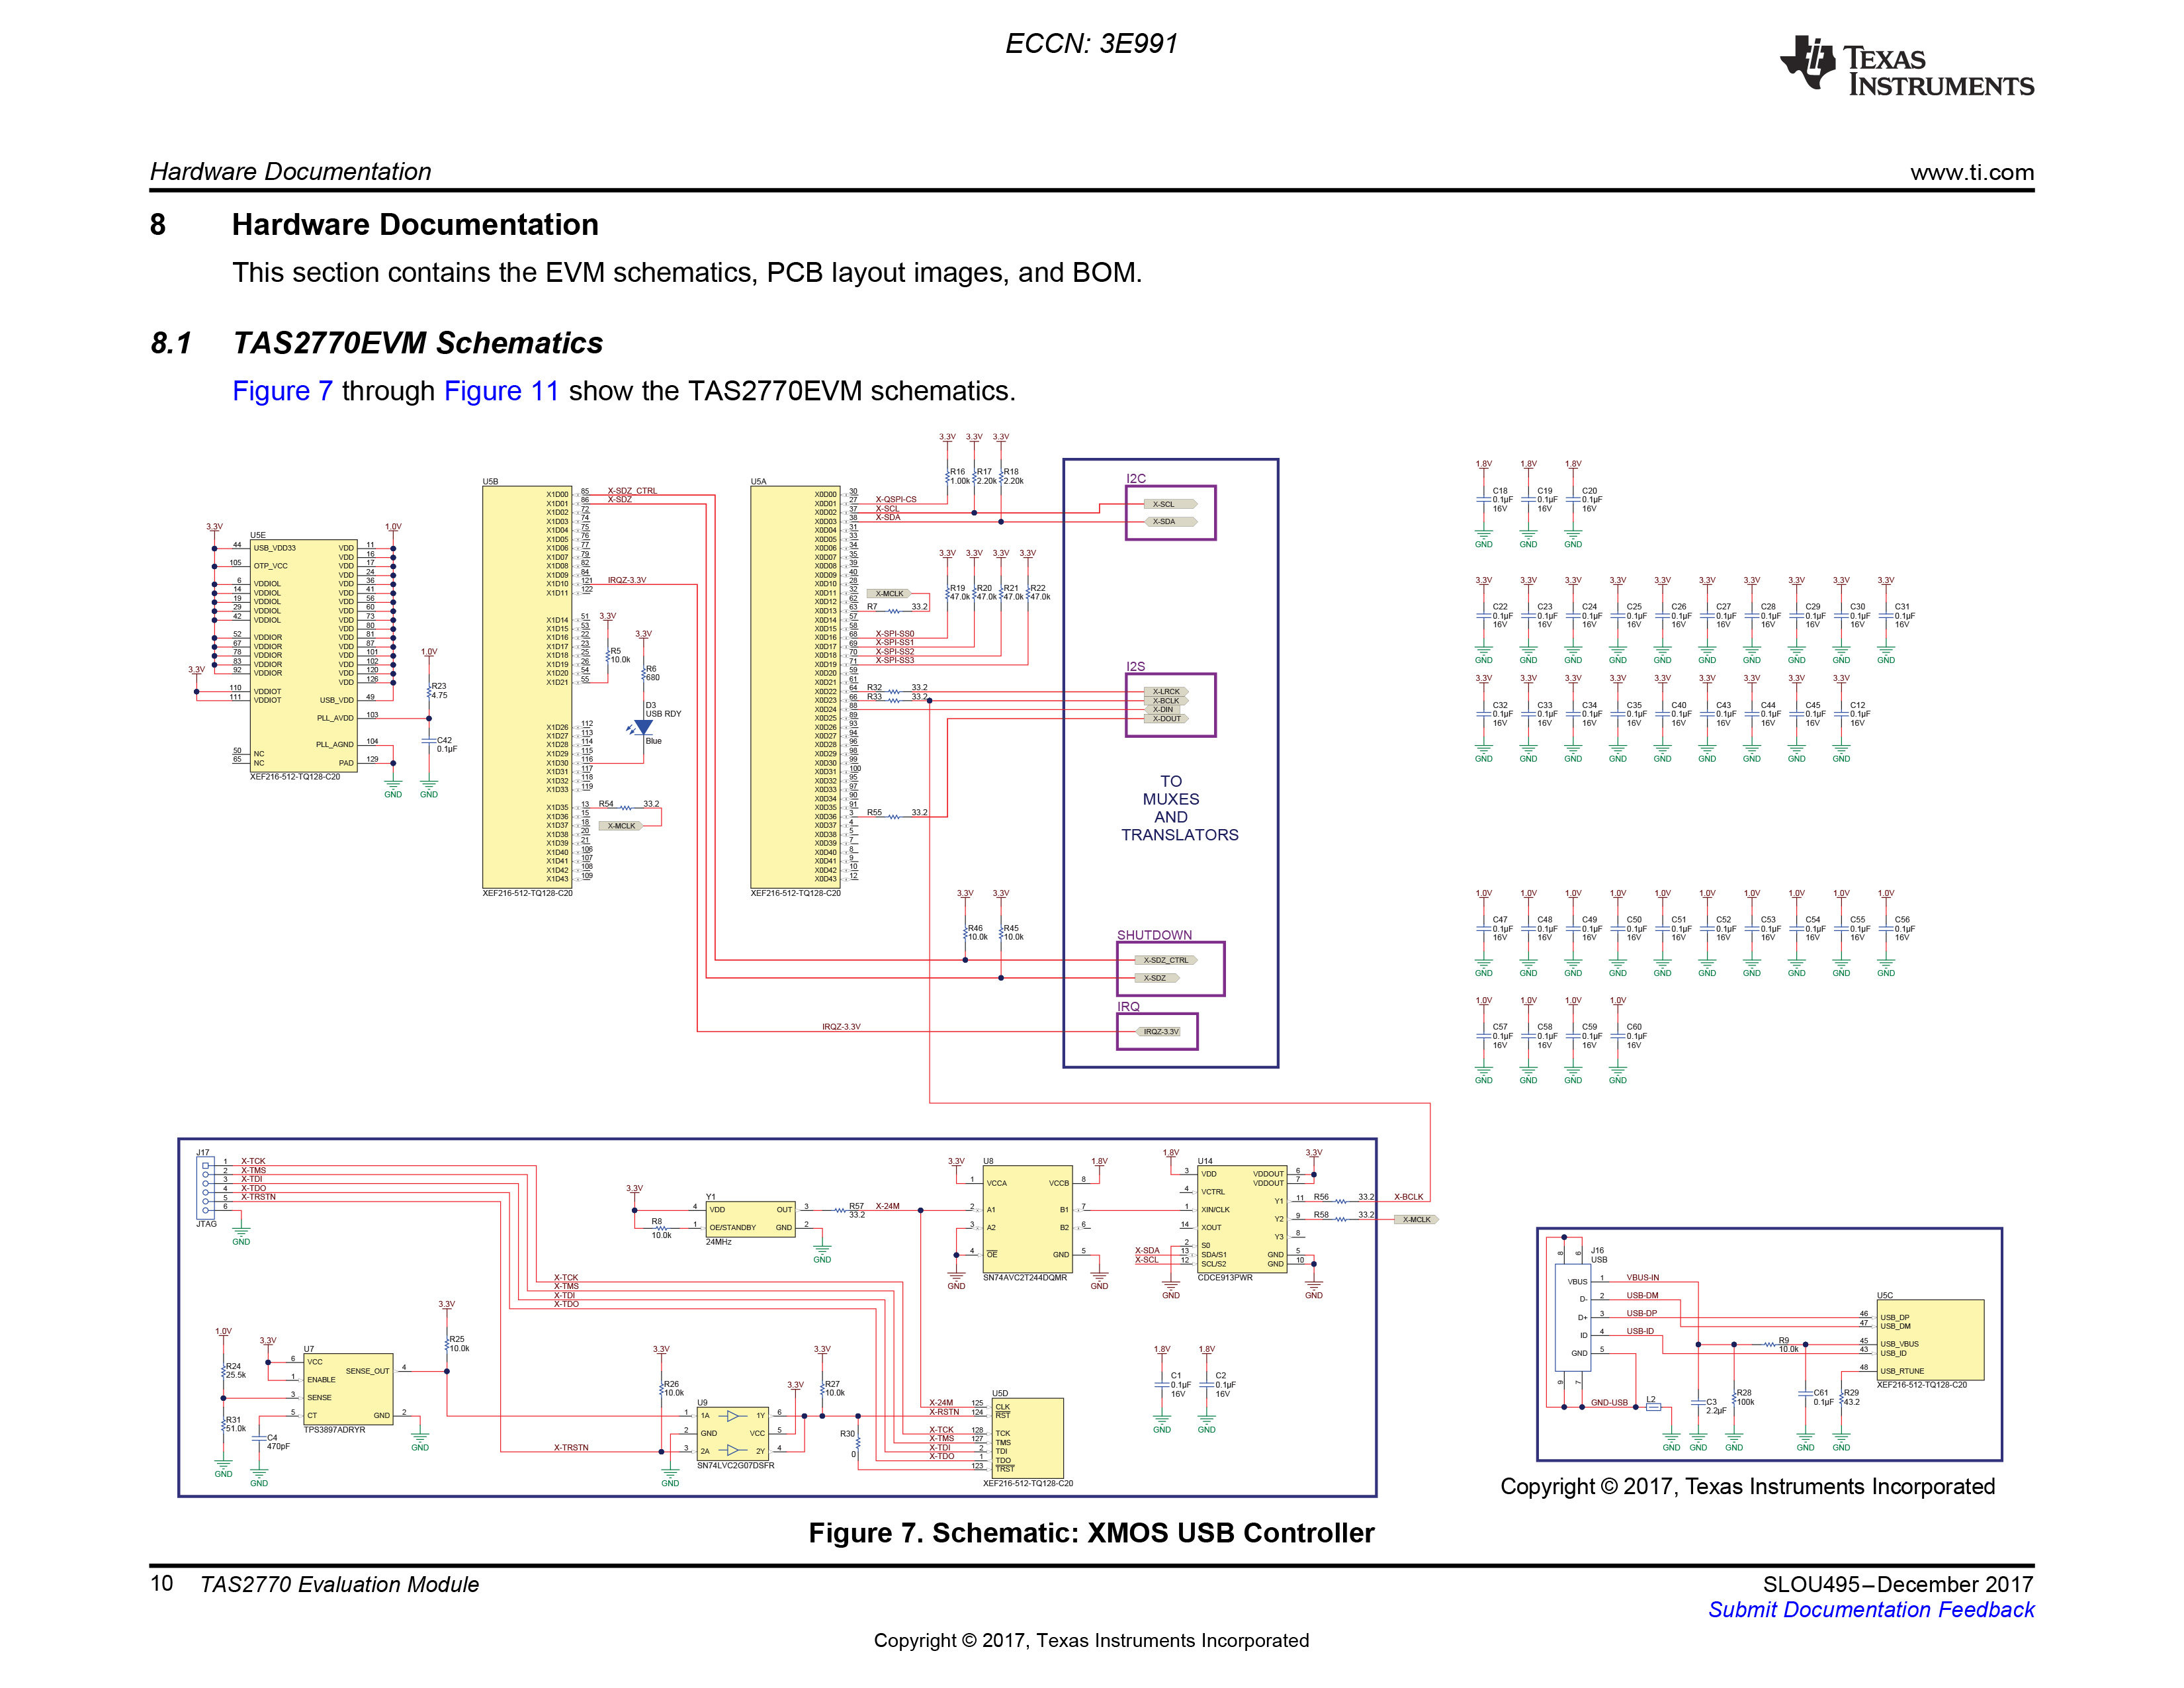
Task: Select the X-TRSTN label near U9
Action: pyautogui.click(x=571, y=1447)
